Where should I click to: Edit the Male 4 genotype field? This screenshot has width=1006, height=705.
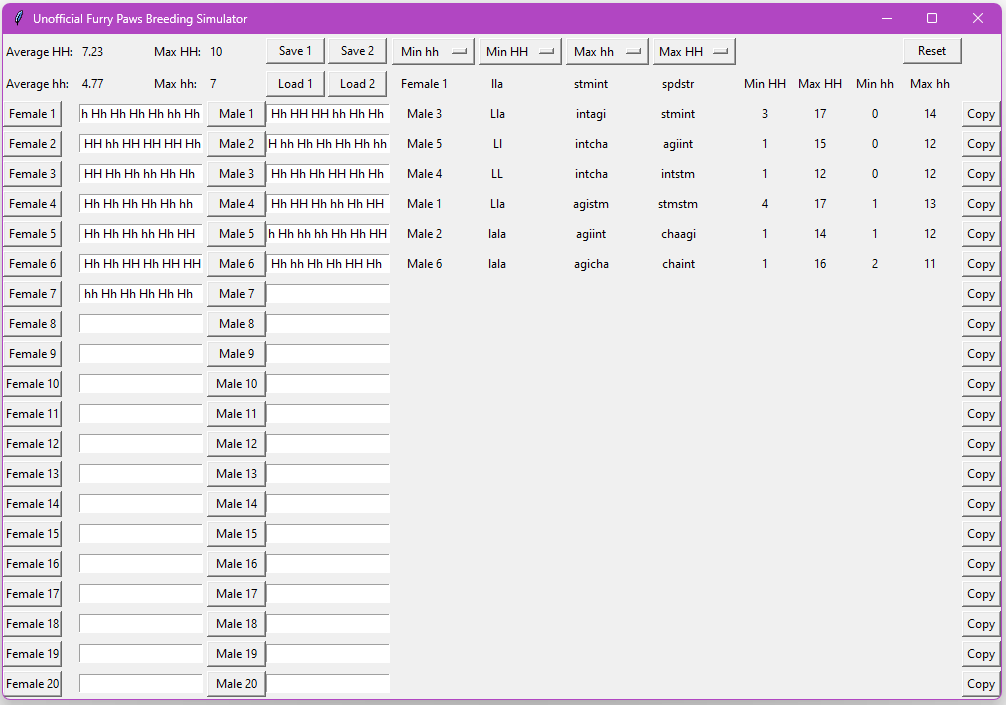pyautogui.click(x=328, y=204)
